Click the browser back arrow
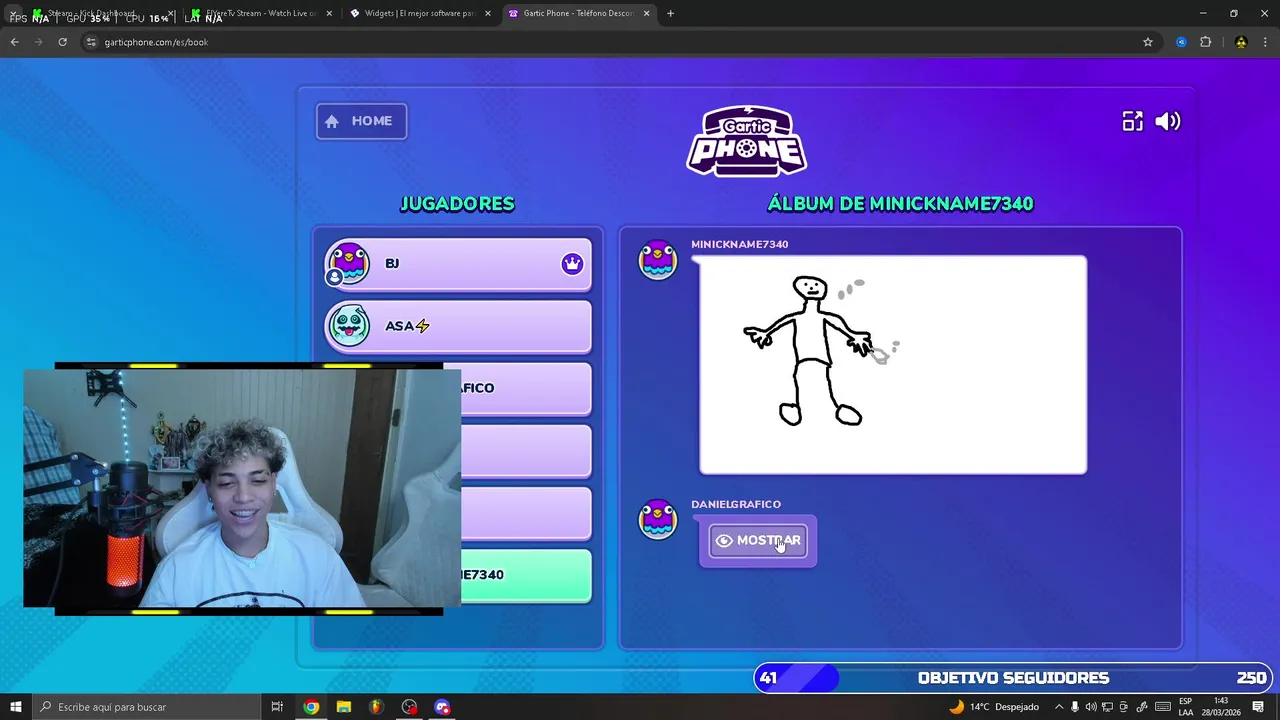Image resolution: width=1280 pixels, height=720 pixels. (14, 42)
